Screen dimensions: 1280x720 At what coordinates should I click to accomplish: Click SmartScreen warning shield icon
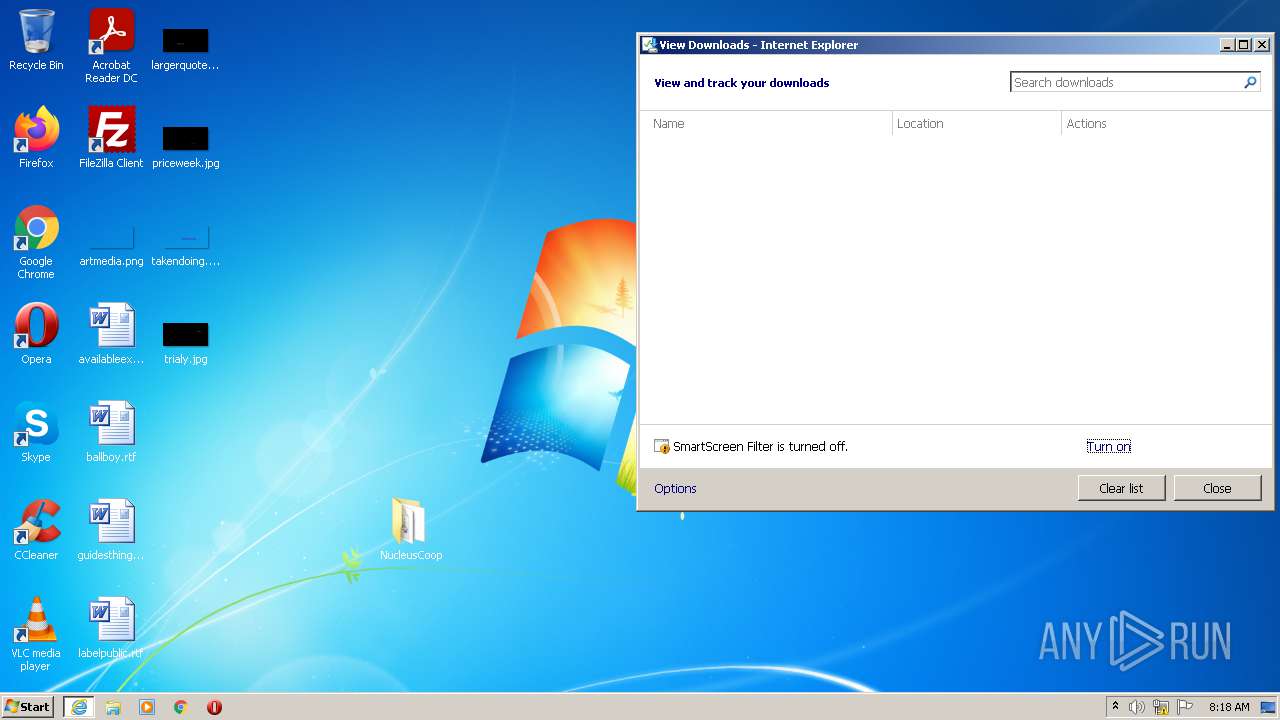(x=661, y=447)
